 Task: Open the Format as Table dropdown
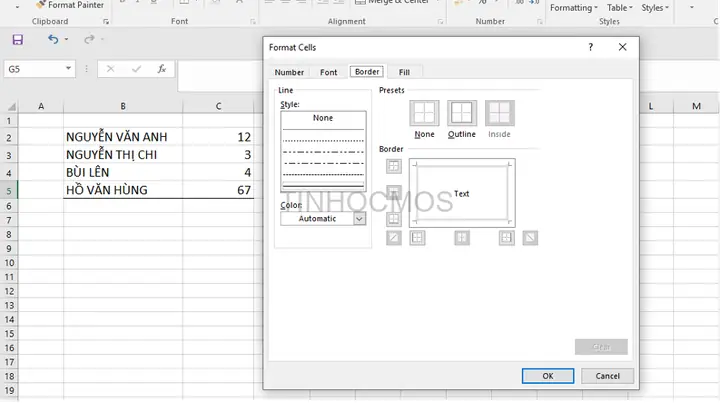coord(619,8)
